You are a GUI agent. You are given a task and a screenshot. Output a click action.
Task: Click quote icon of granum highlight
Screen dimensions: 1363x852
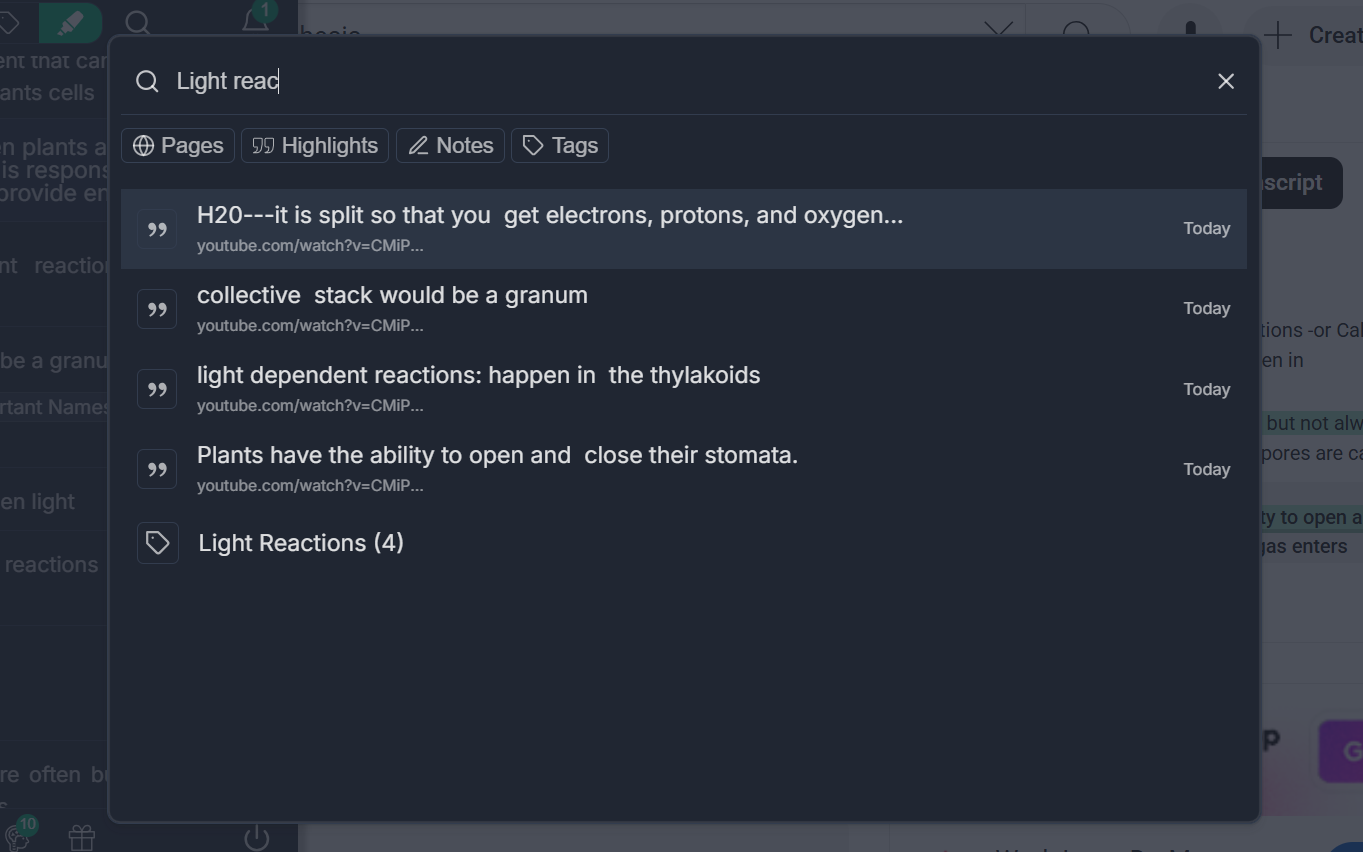157,309
